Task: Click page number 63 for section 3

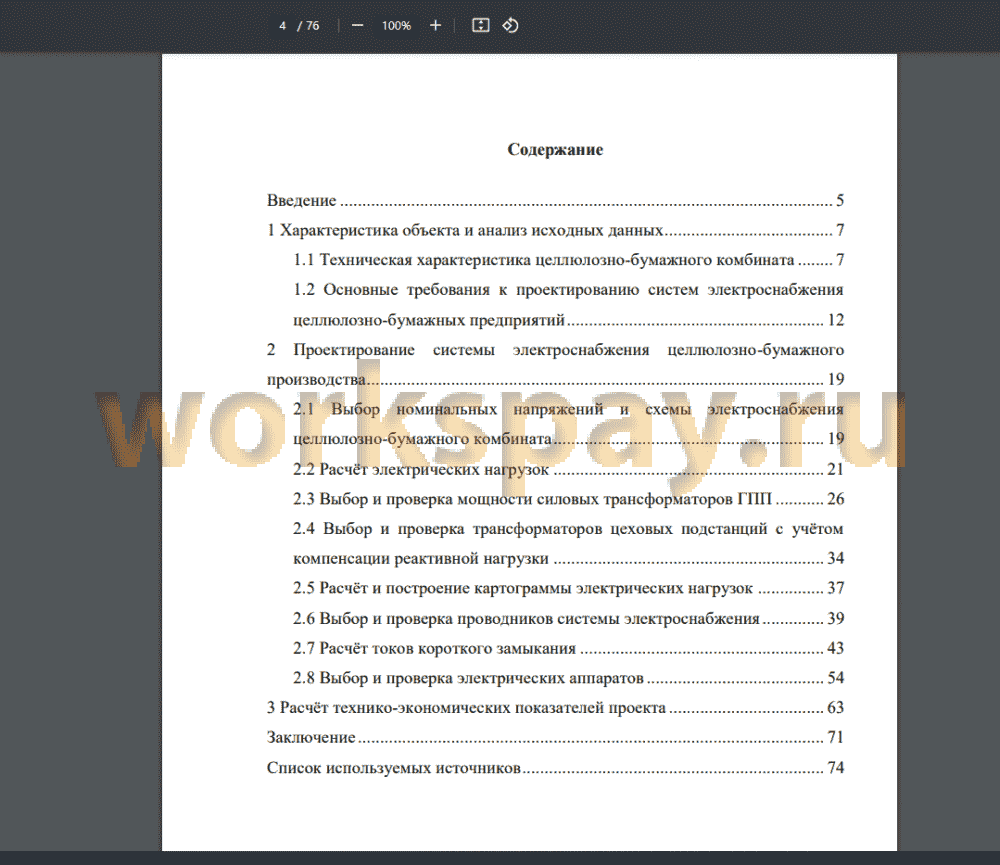Action: 835,707
